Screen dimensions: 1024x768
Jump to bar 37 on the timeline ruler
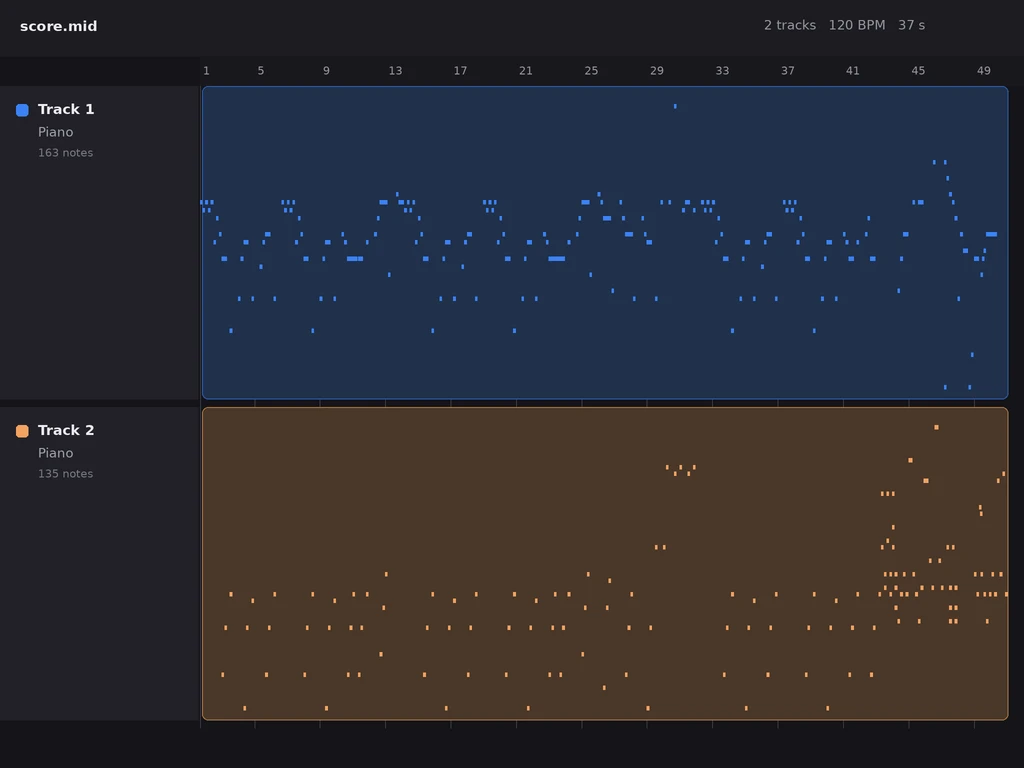coord(788,71)
